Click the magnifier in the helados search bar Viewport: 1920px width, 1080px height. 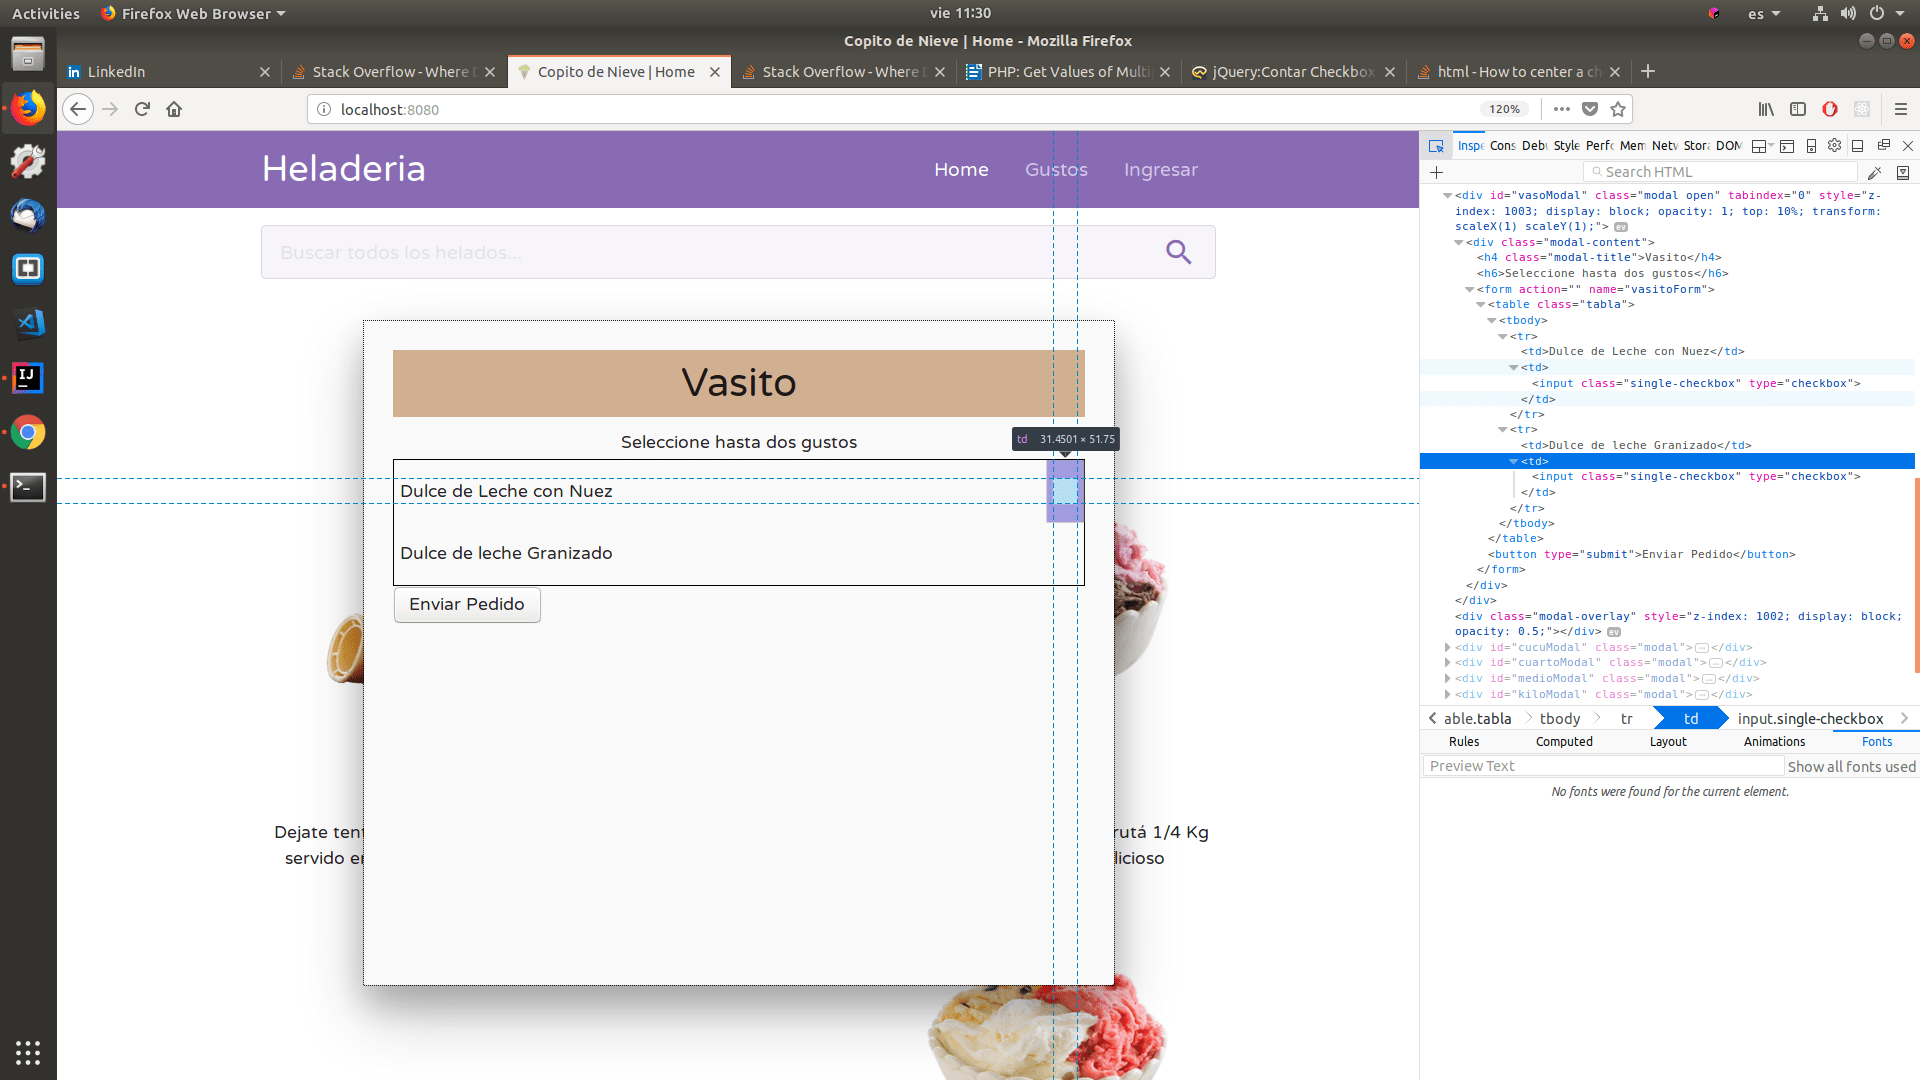point(1178,252)
